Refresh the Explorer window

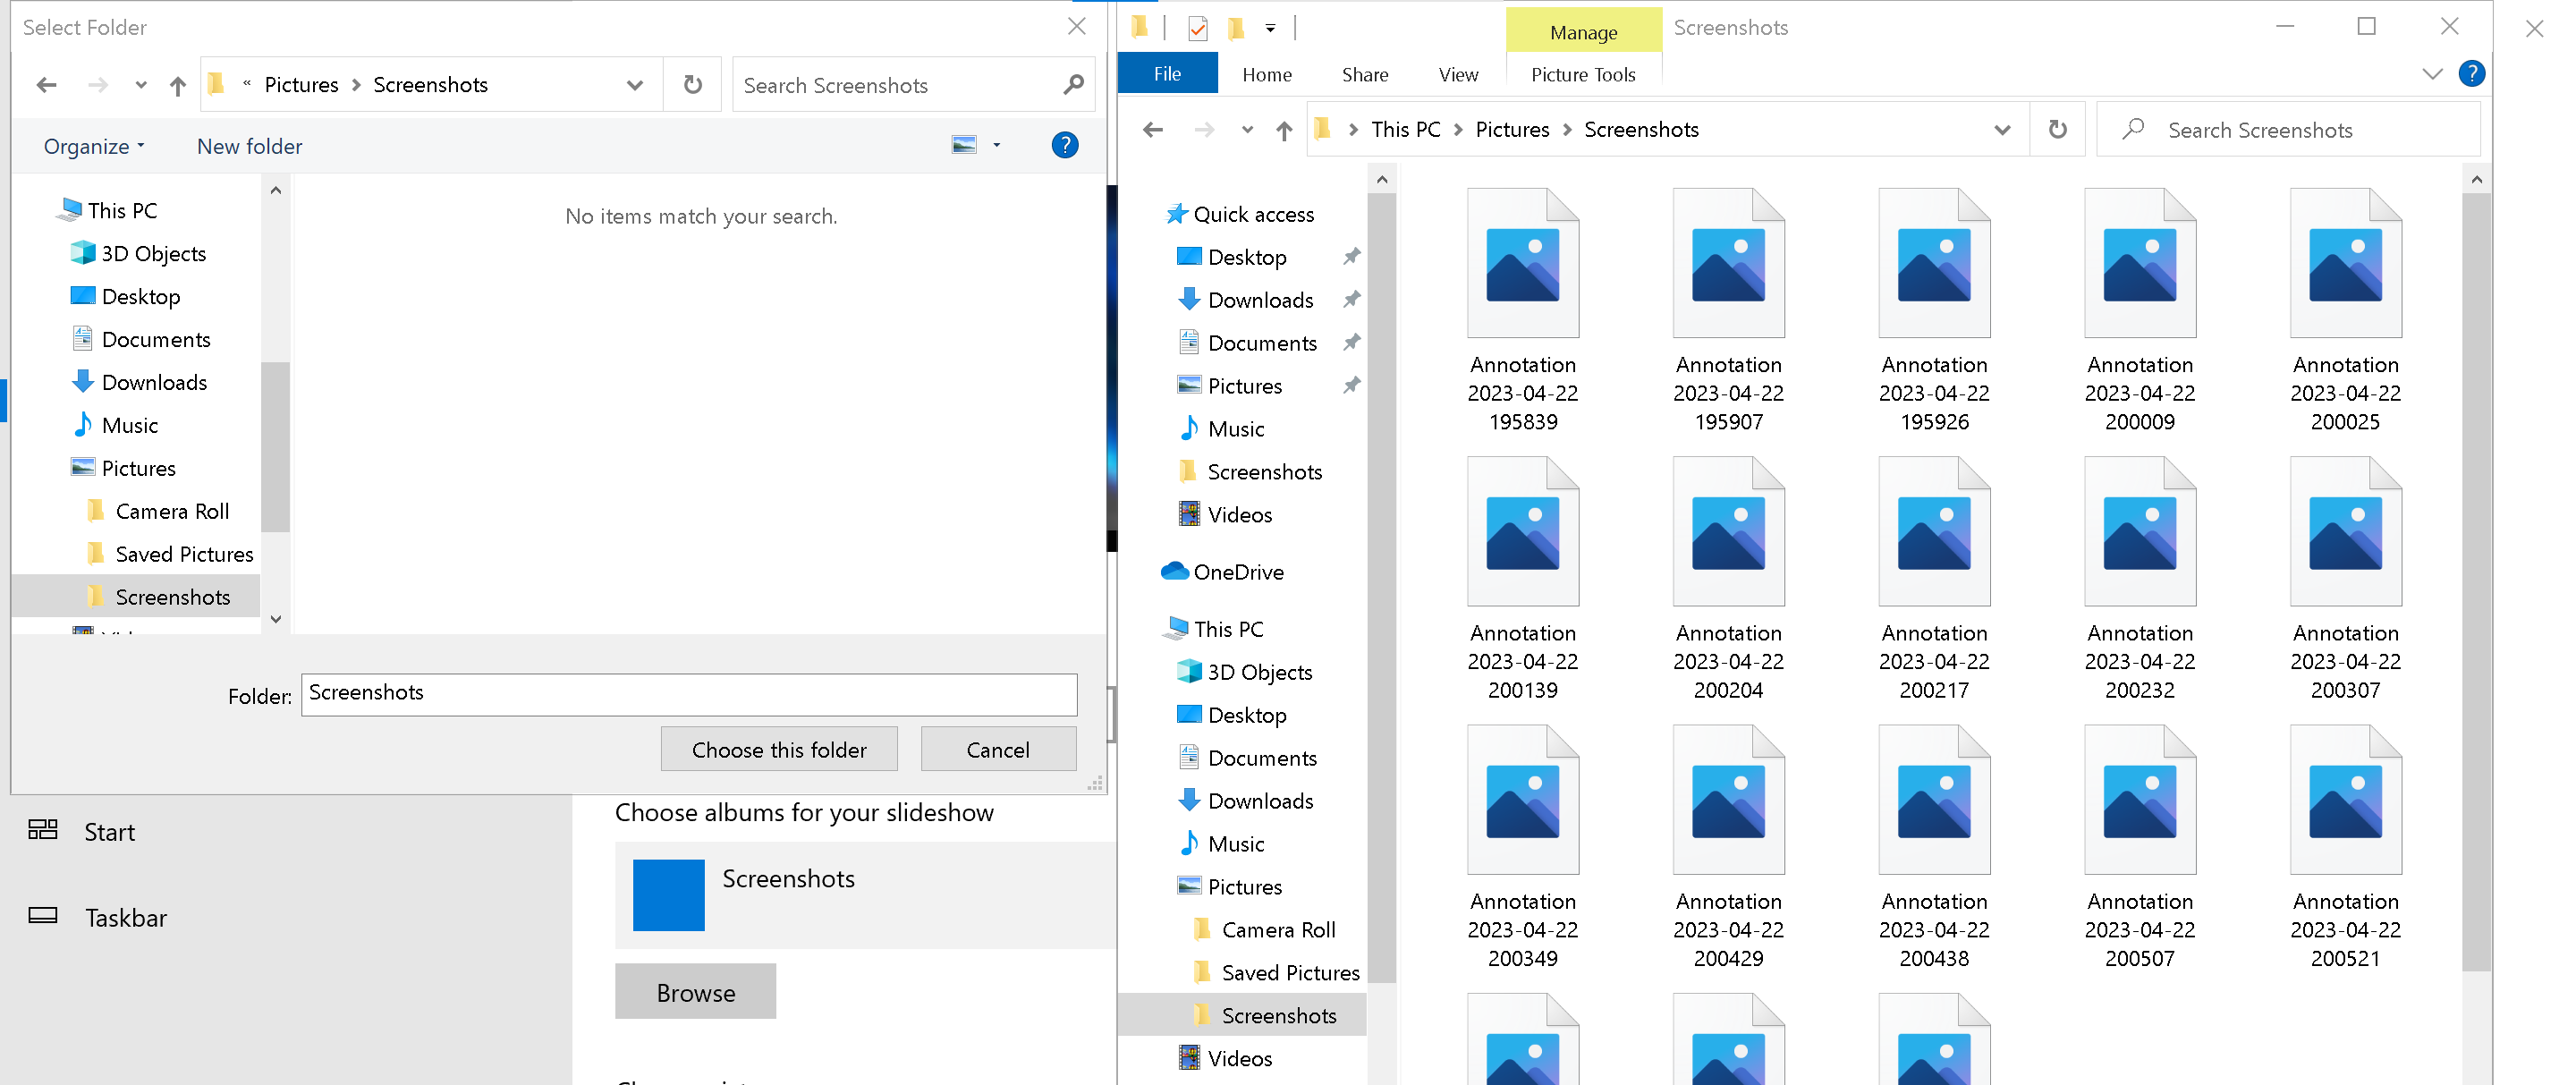(2057, 130)
